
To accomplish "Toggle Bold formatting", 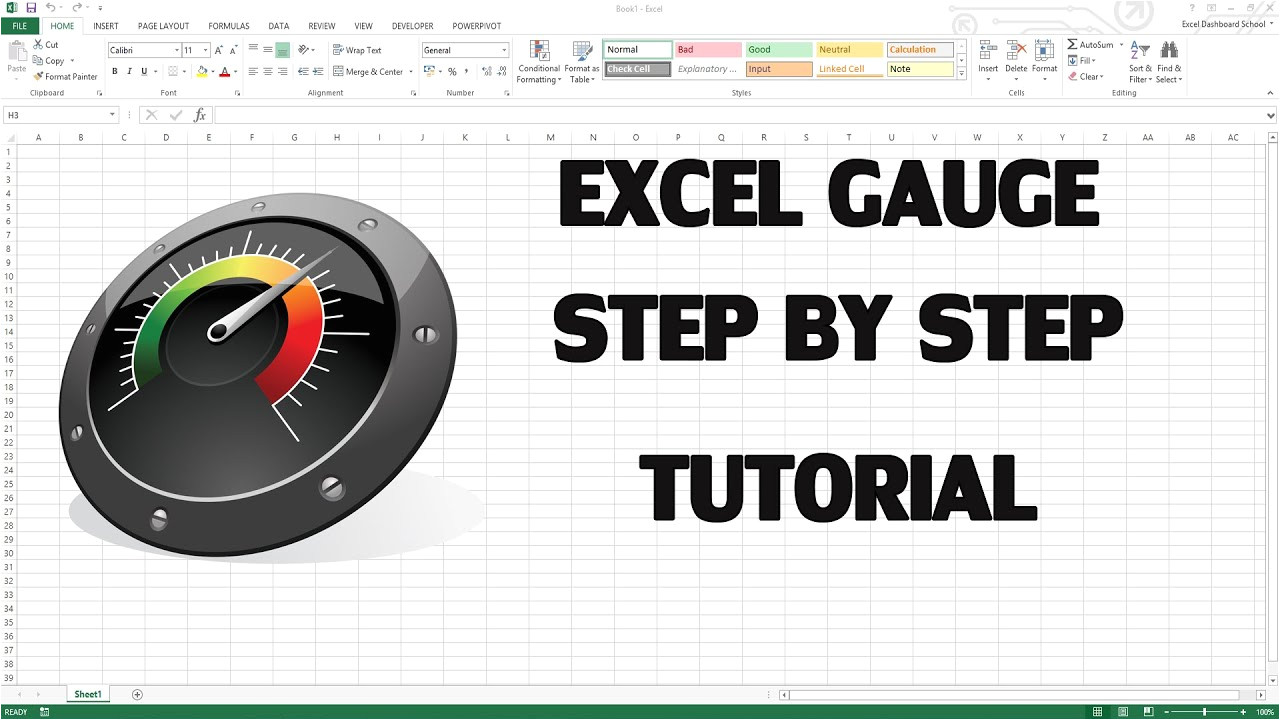I will tap(115, 72).
